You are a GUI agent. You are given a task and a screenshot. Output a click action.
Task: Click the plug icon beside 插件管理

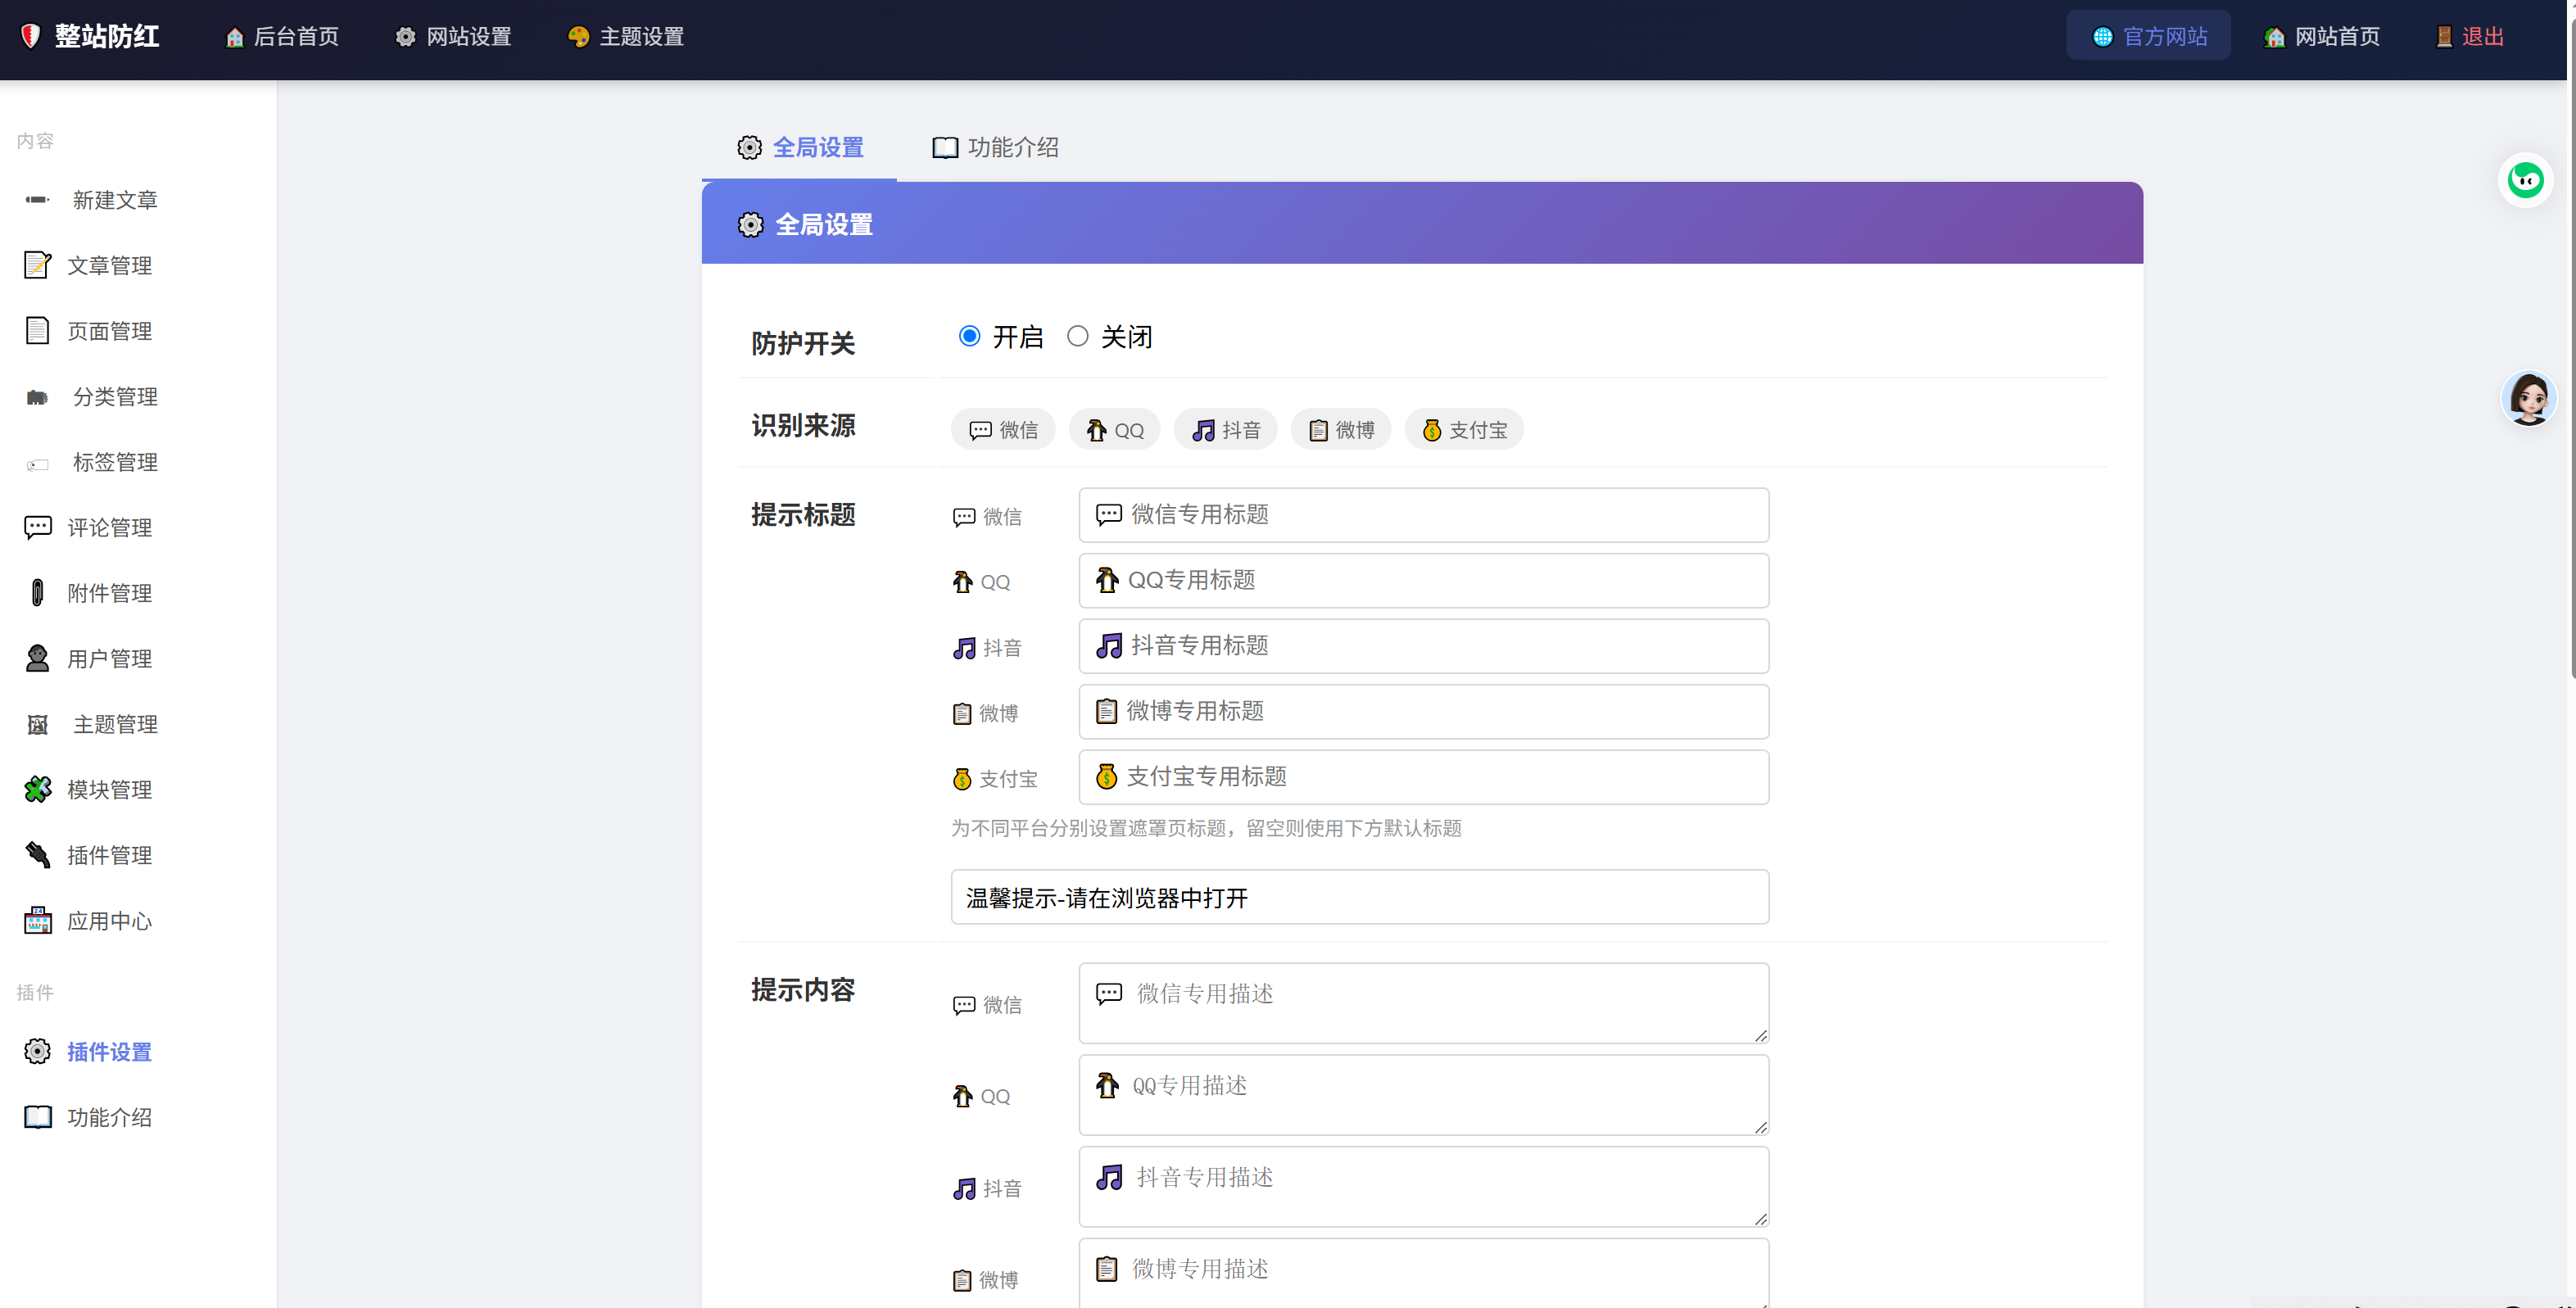(37, 855)
